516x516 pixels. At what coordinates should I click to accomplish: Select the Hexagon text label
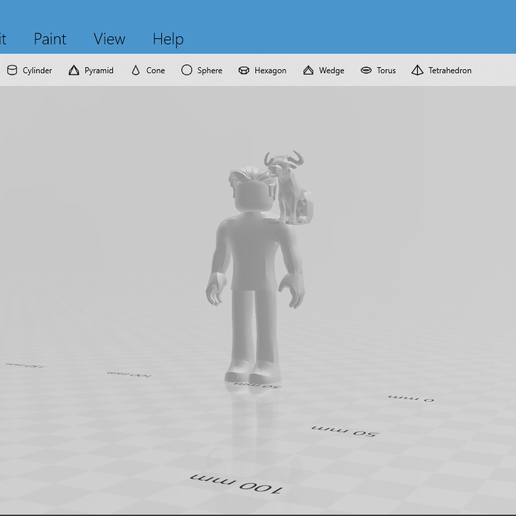click(x=270, y=71)
